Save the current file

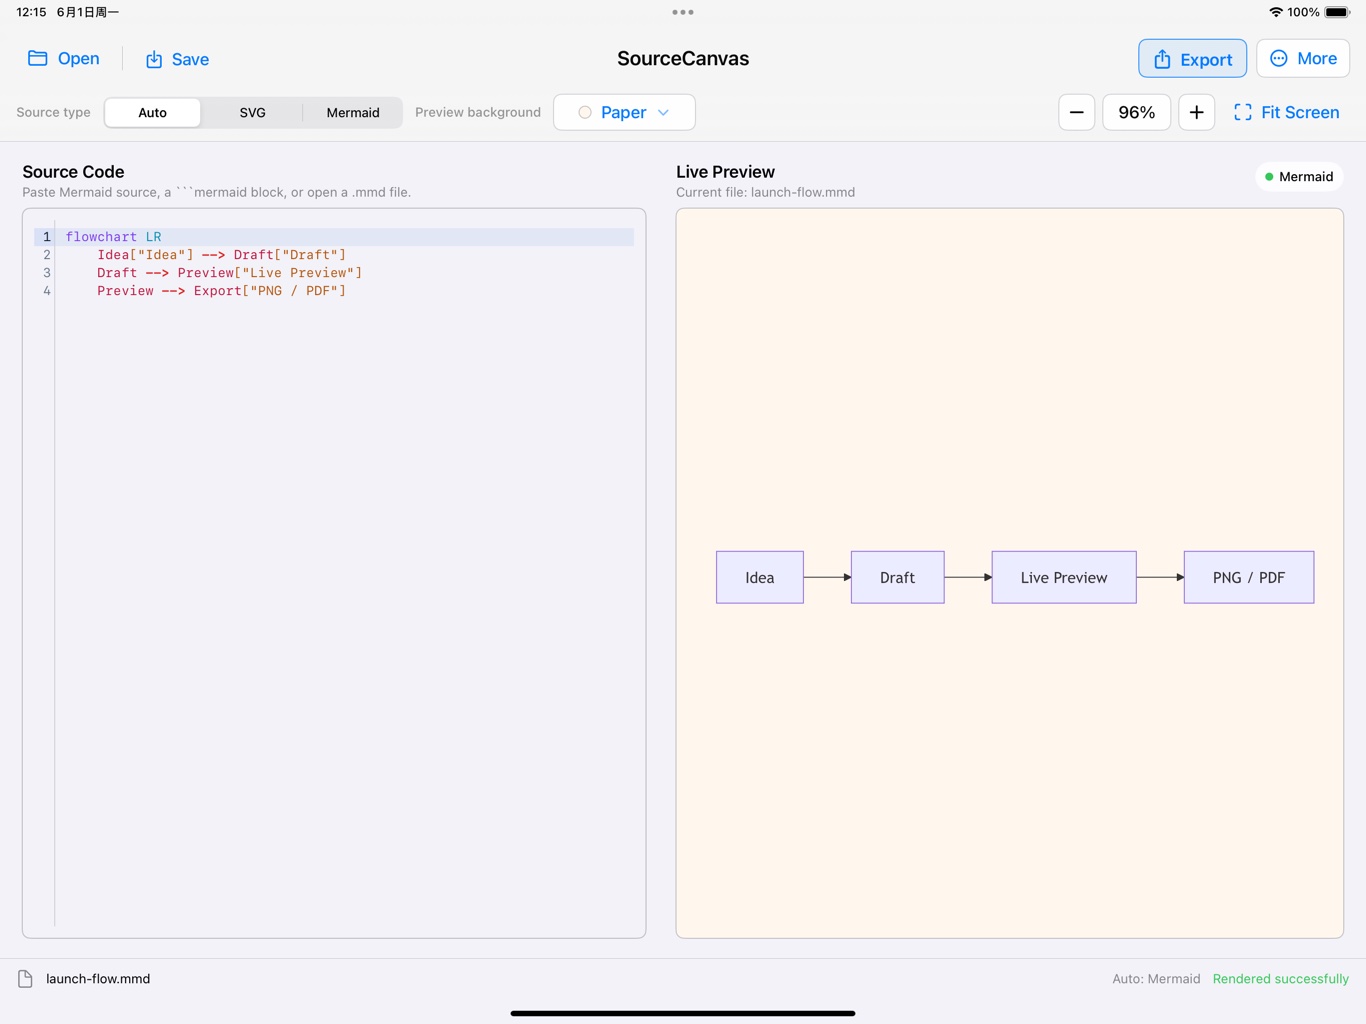(x=177, y=59)
